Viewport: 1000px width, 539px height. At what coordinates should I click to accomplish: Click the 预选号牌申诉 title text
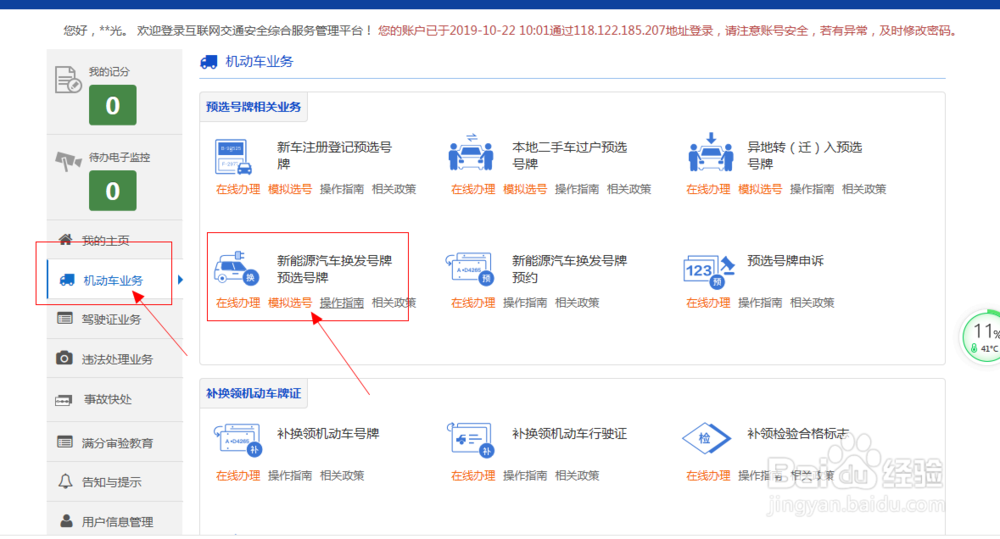785,261
